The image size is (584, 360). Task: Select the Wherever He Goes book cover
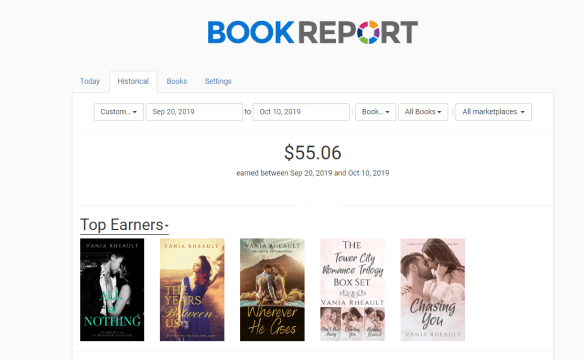tap(272, 290)
